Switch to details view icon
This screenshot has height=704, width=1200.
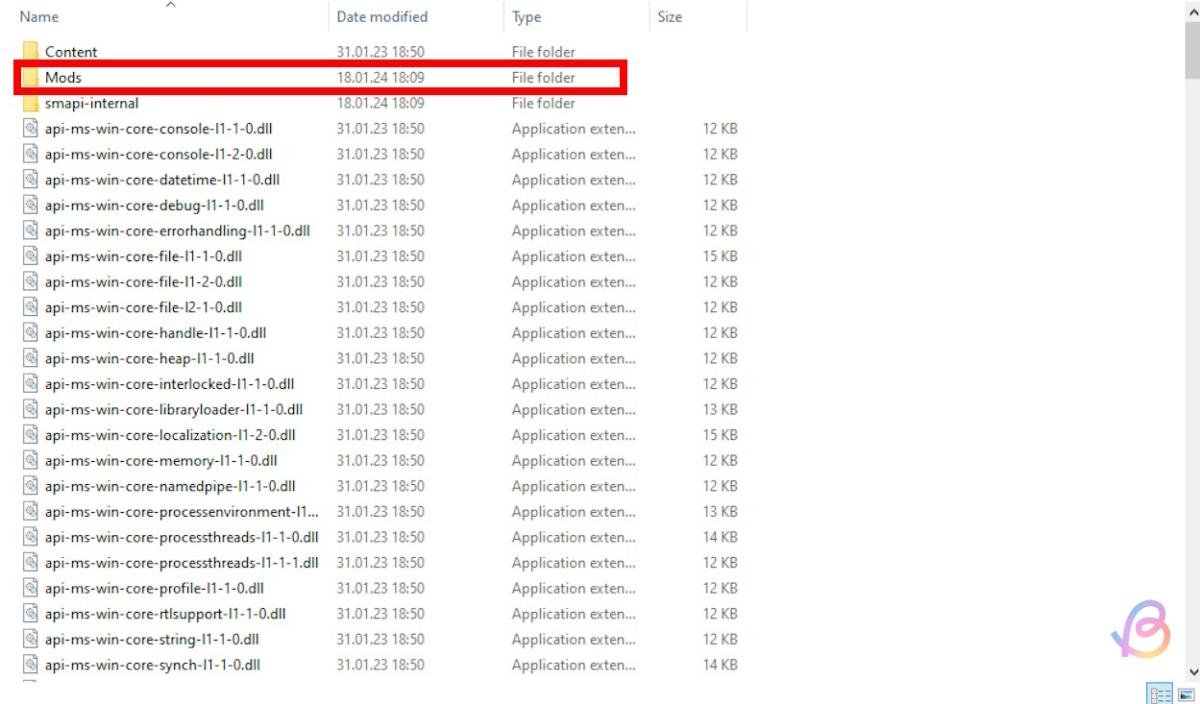[x=1160, y=694]
